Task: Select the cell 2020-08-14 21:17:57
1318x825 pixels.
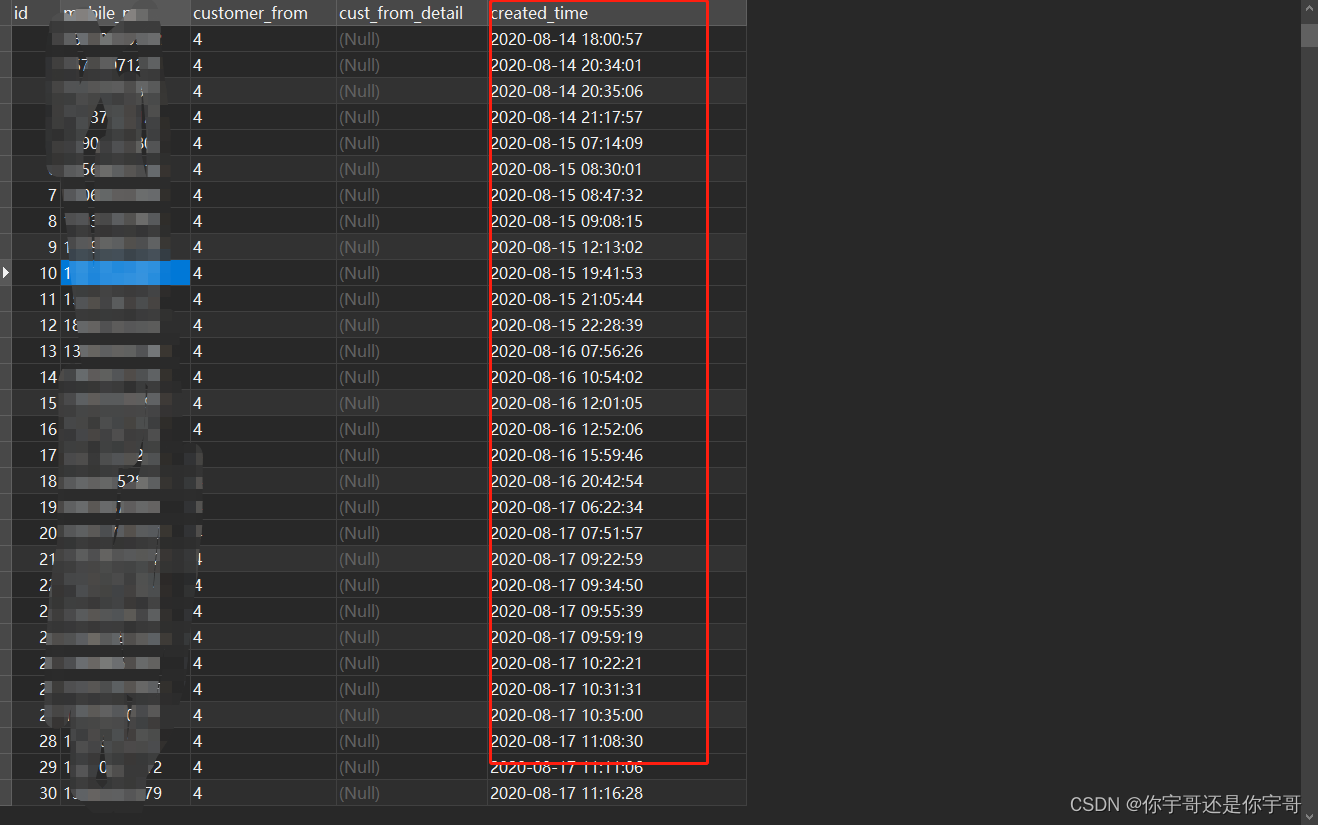Action: pyautogui.click(x=617, y=117)
